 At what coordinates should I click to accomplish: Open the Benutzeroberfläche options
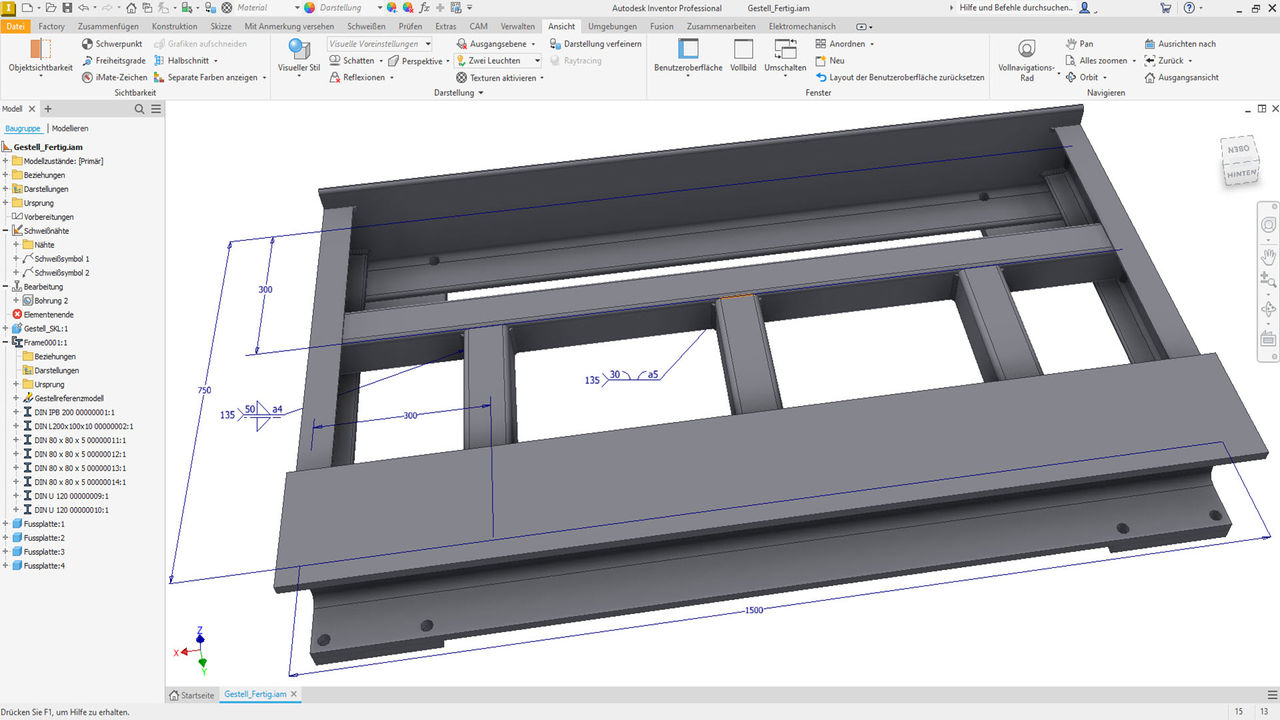click(x=688, y=55)
